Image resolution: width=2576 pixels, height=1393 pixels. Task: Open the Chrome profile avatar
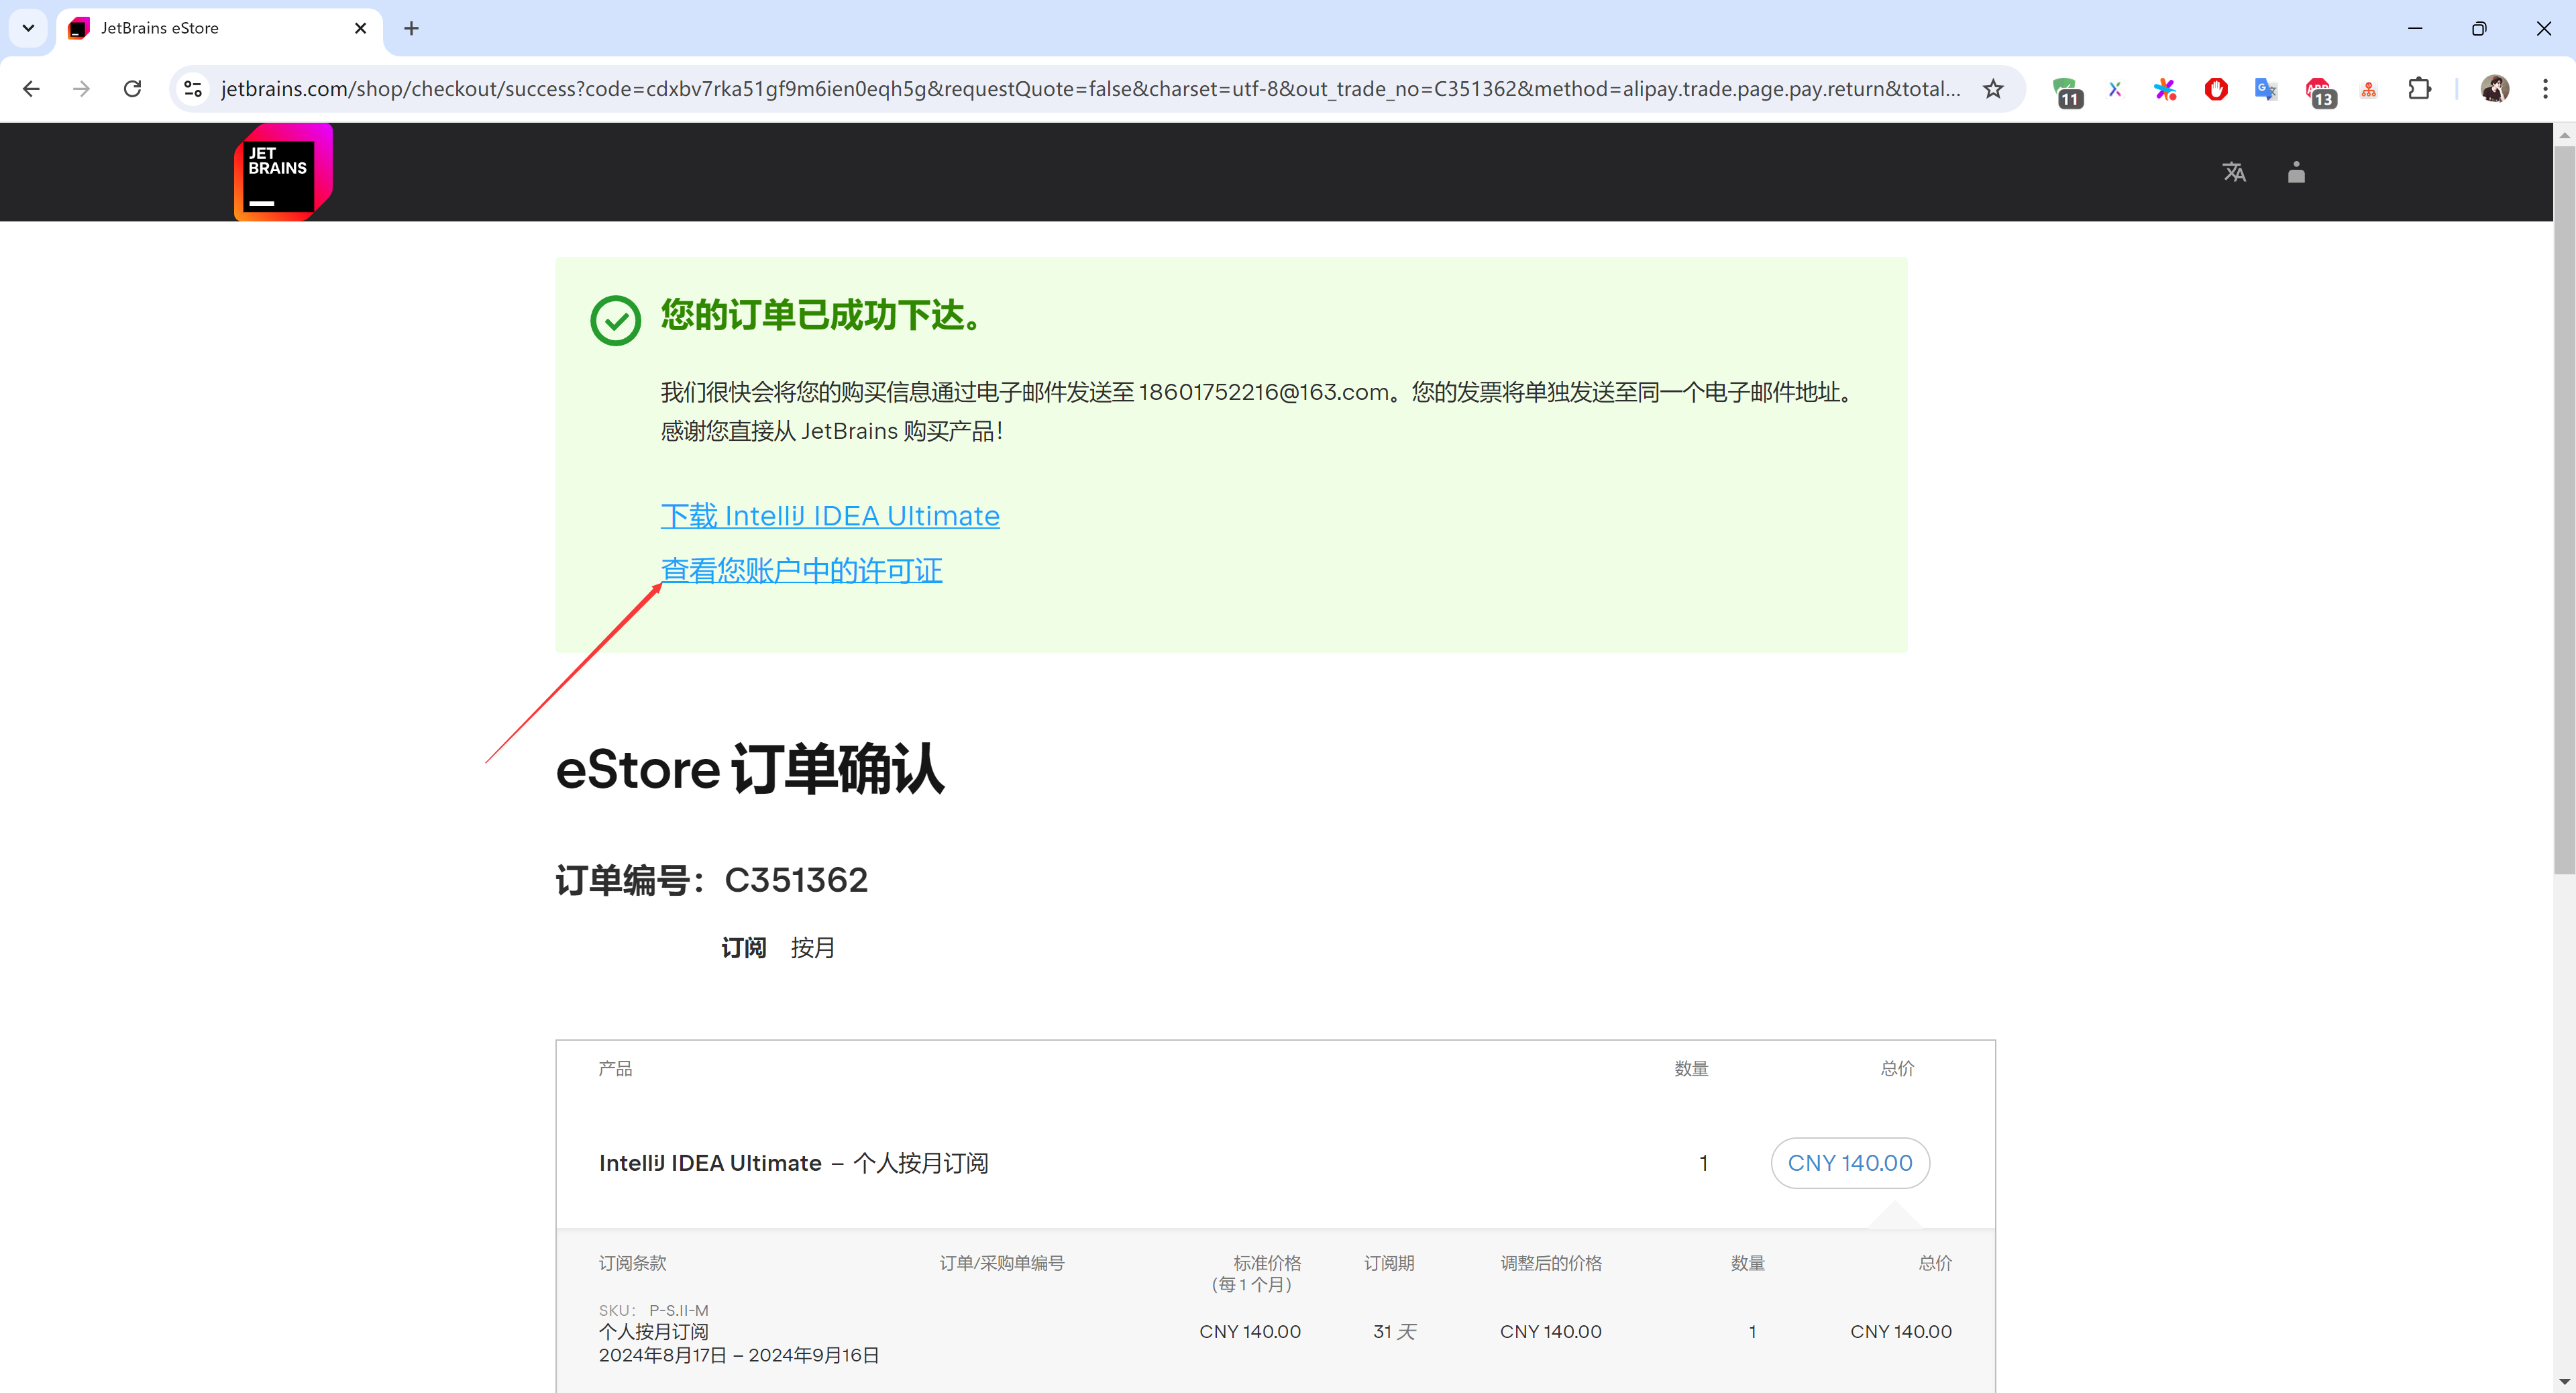pyautogui.click(x=2494, y=89)
